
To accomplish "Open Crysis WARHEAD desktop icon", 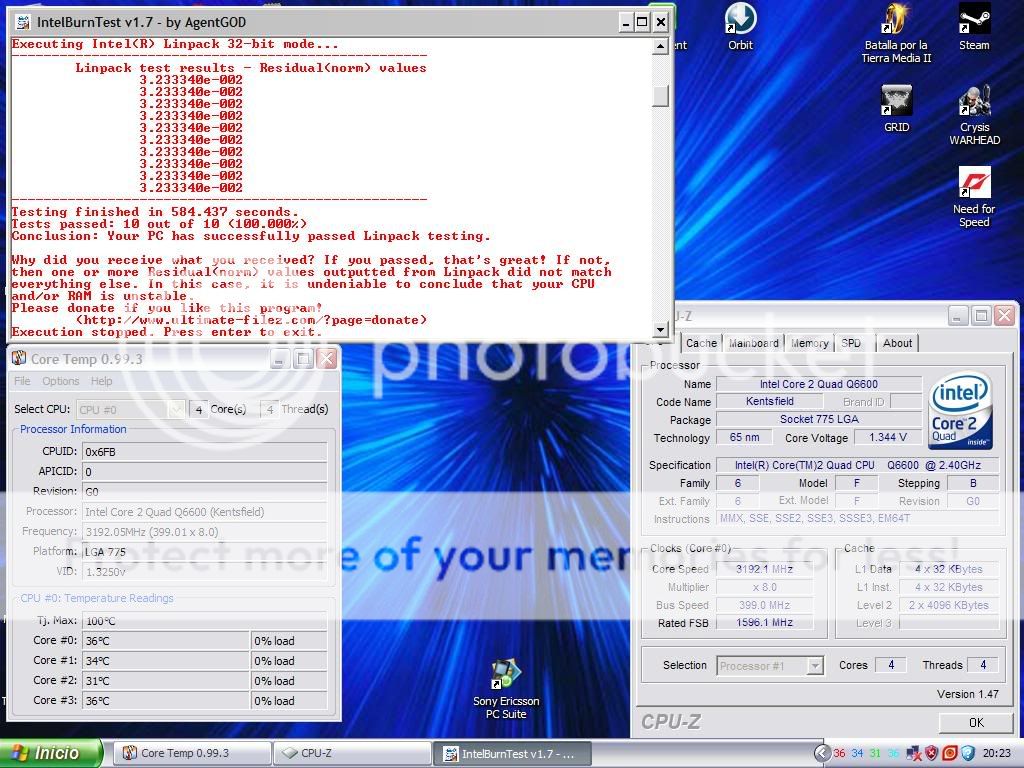I will click(x=974, y=115).
